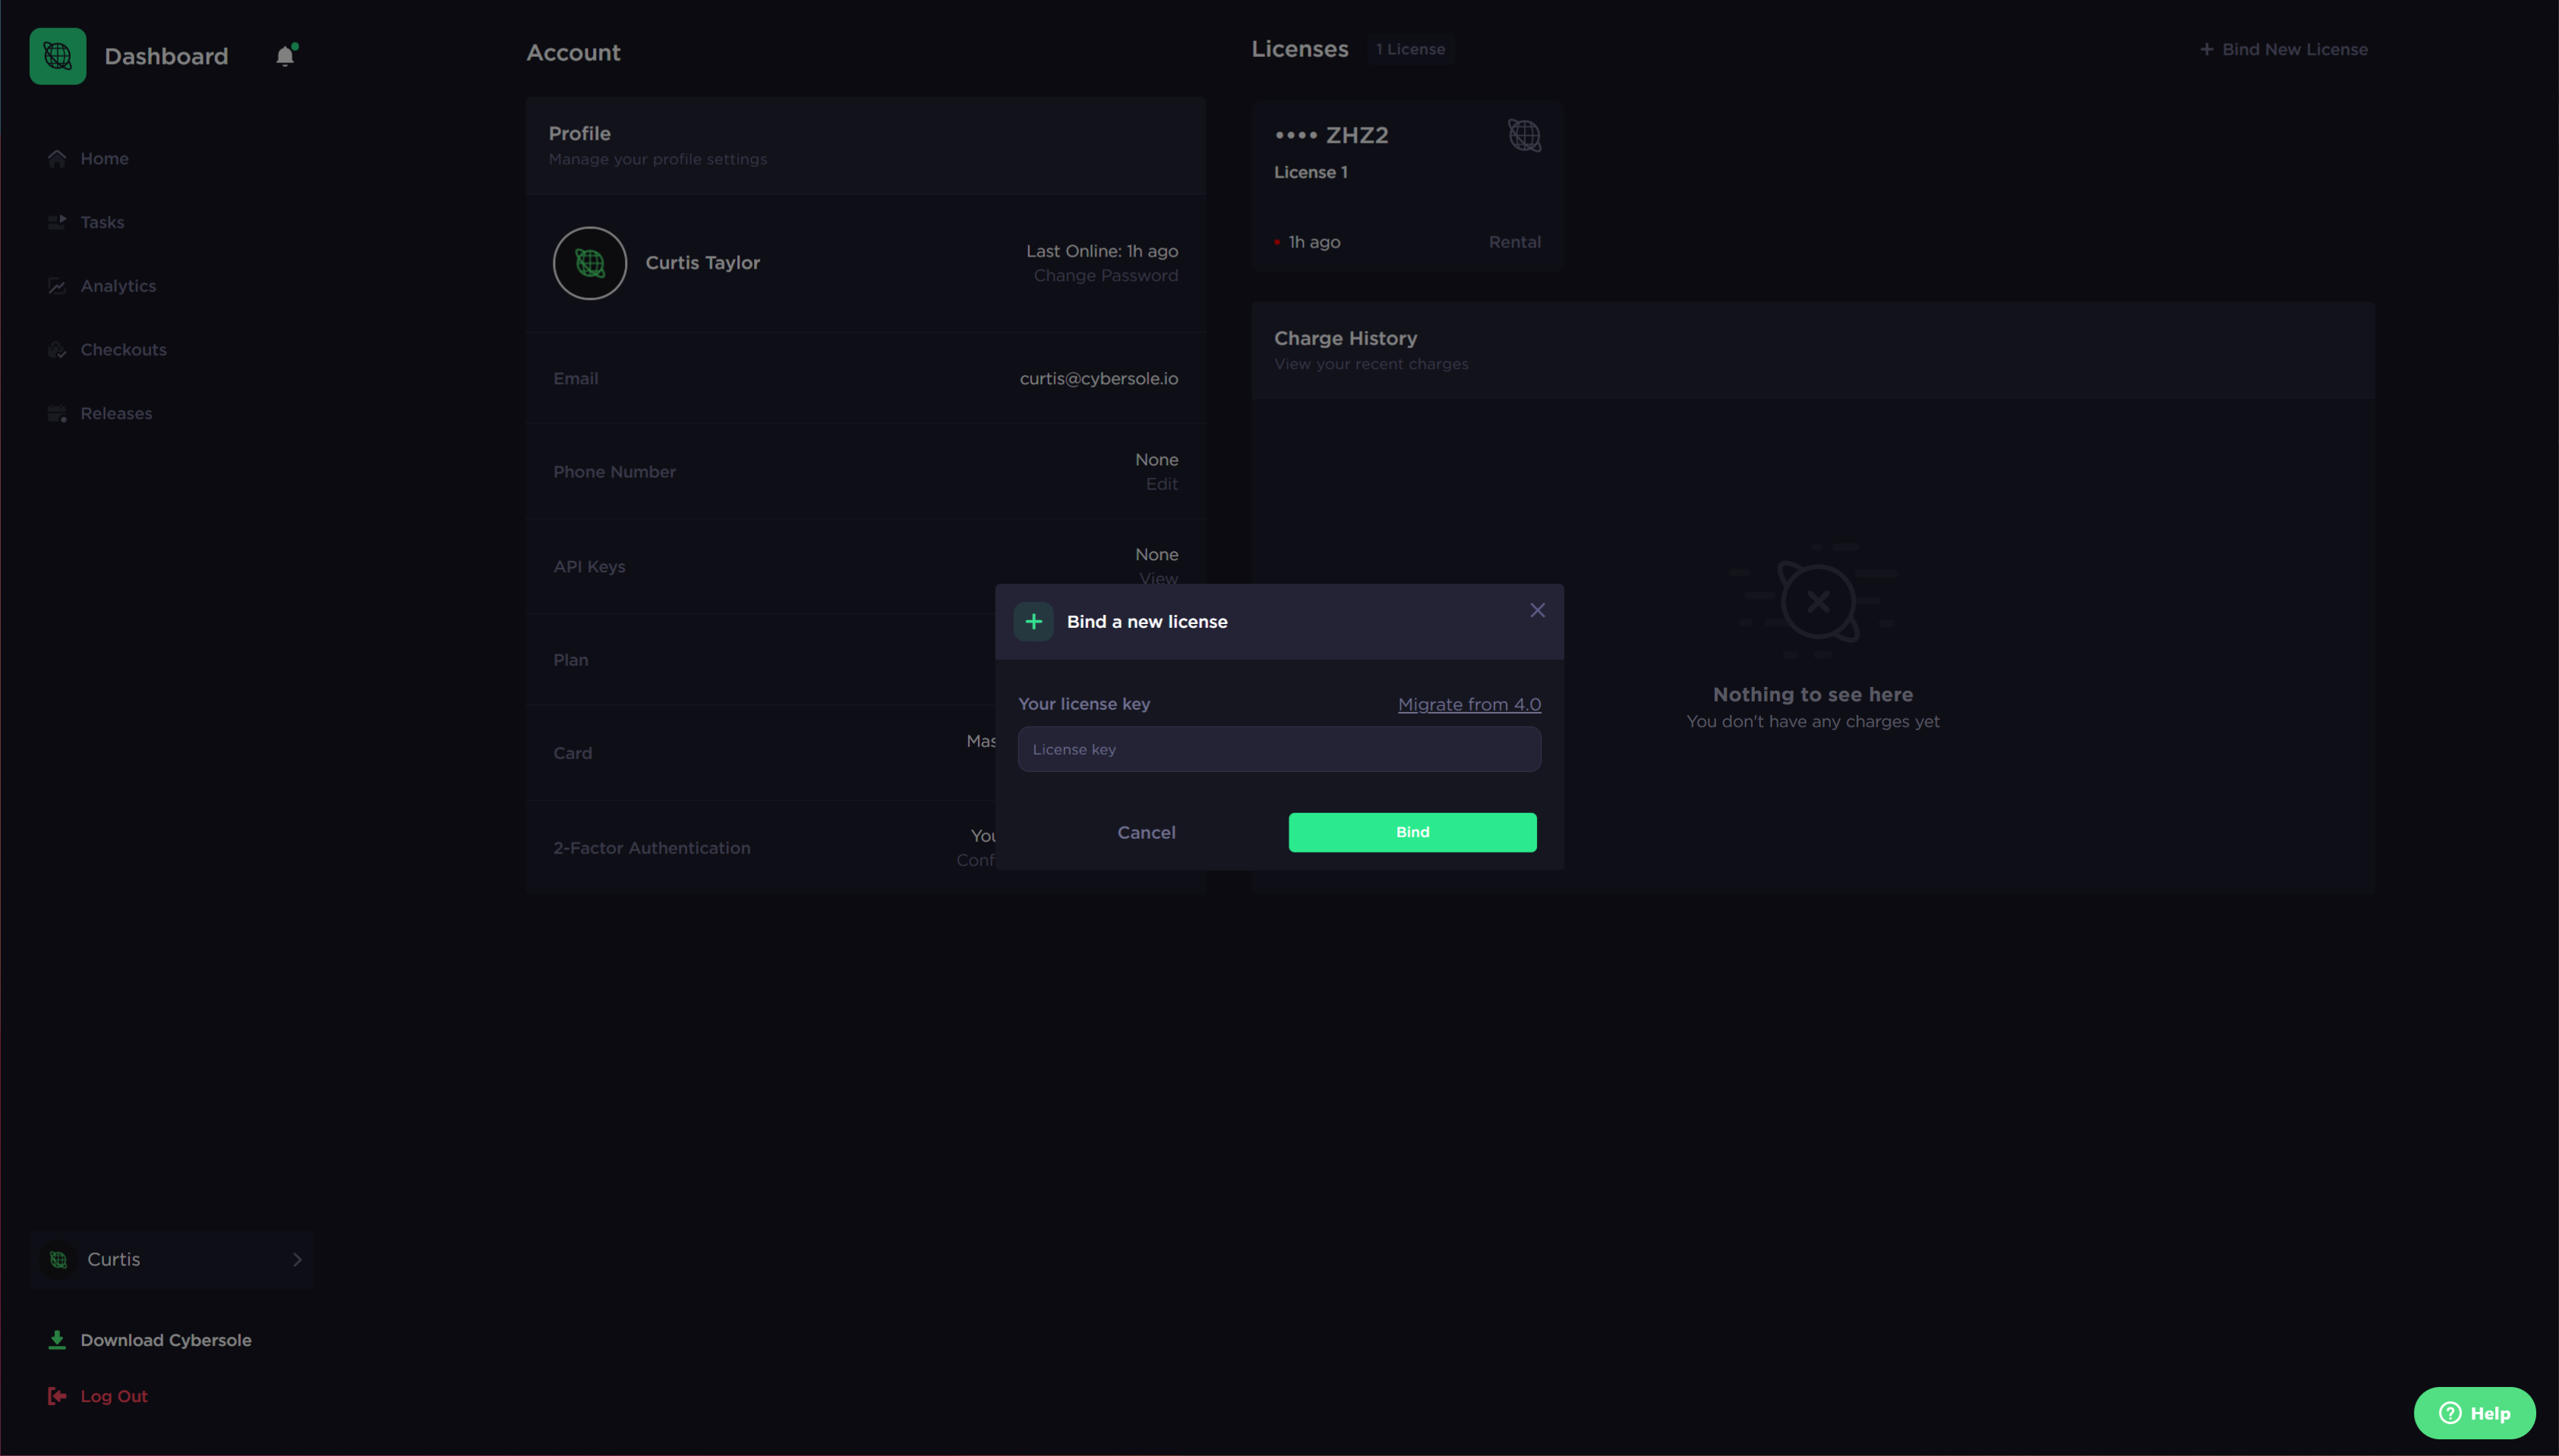Click Download Cybersole link
This screenshot has height=1456, width=2559.
[166, 1340]
